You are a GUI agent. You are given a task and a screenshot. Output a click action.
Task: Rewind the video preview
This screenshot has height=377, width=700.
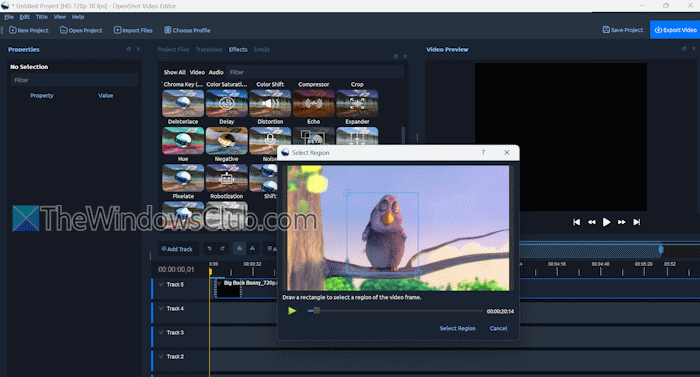point(592,222)
